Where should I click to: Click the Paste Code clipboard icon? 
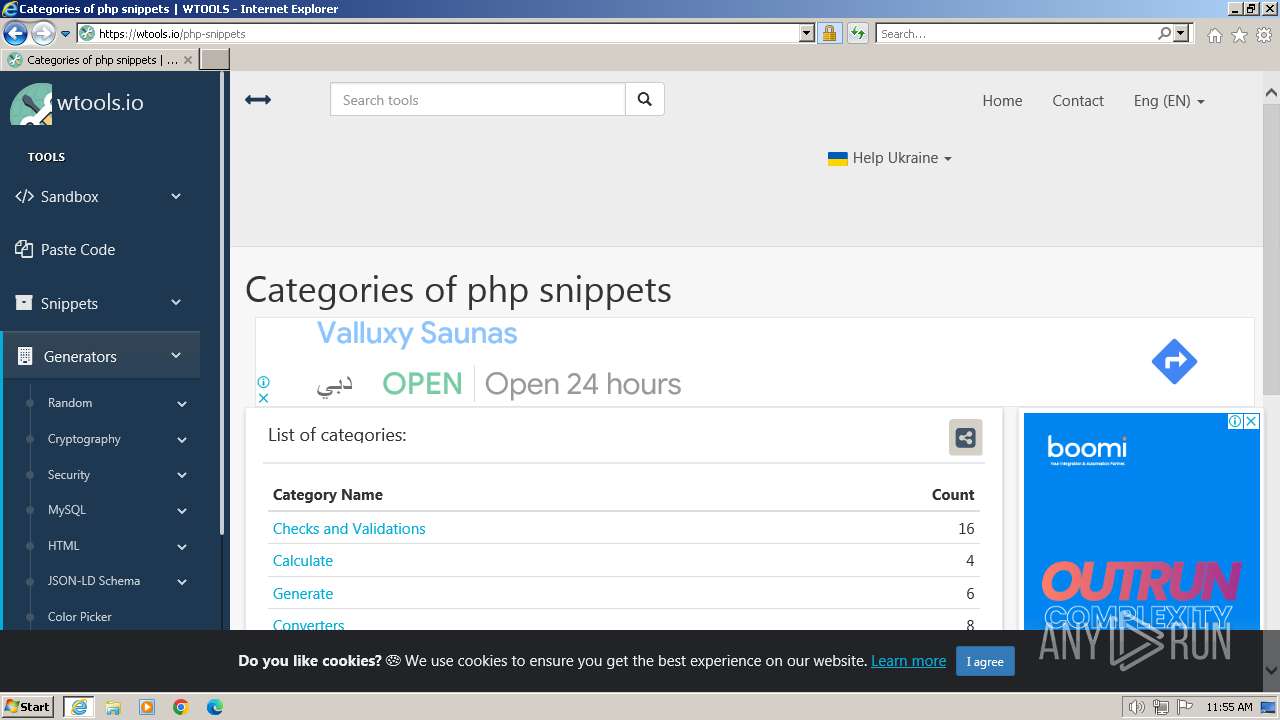(x=24, y=249)
